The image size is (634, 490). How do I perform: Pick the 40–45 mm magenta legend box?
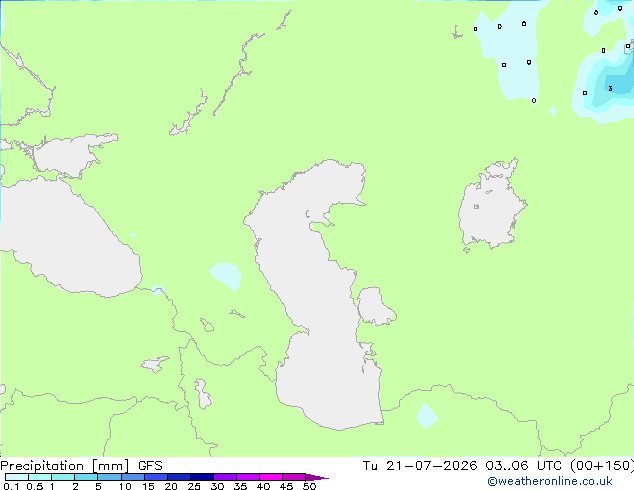tap(271, 477)
